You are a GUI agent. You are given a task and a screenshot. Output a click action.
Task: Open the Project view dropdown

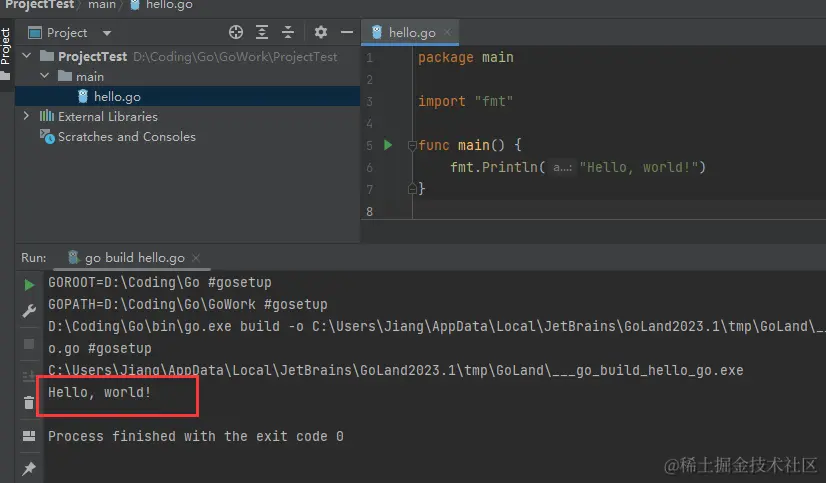pos(107,33)
